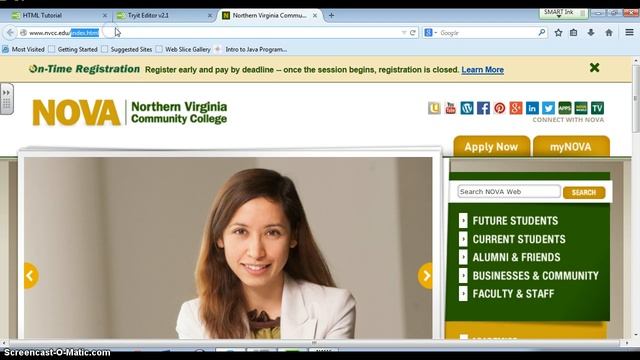Open the Web Slice Gallery bookmark
Image resolution: width=640 pixels, height=360 pixels.
click(x=183, y=49)
